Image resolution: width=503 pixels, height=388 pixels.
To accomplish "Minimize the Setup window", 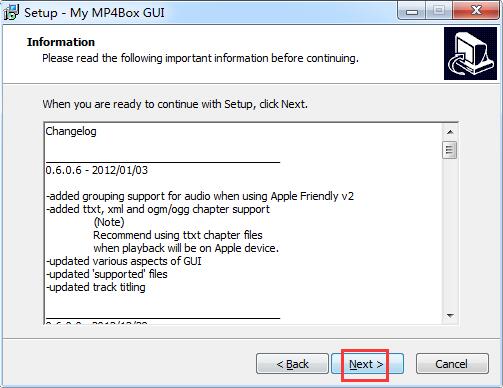I will pos(412,12).
